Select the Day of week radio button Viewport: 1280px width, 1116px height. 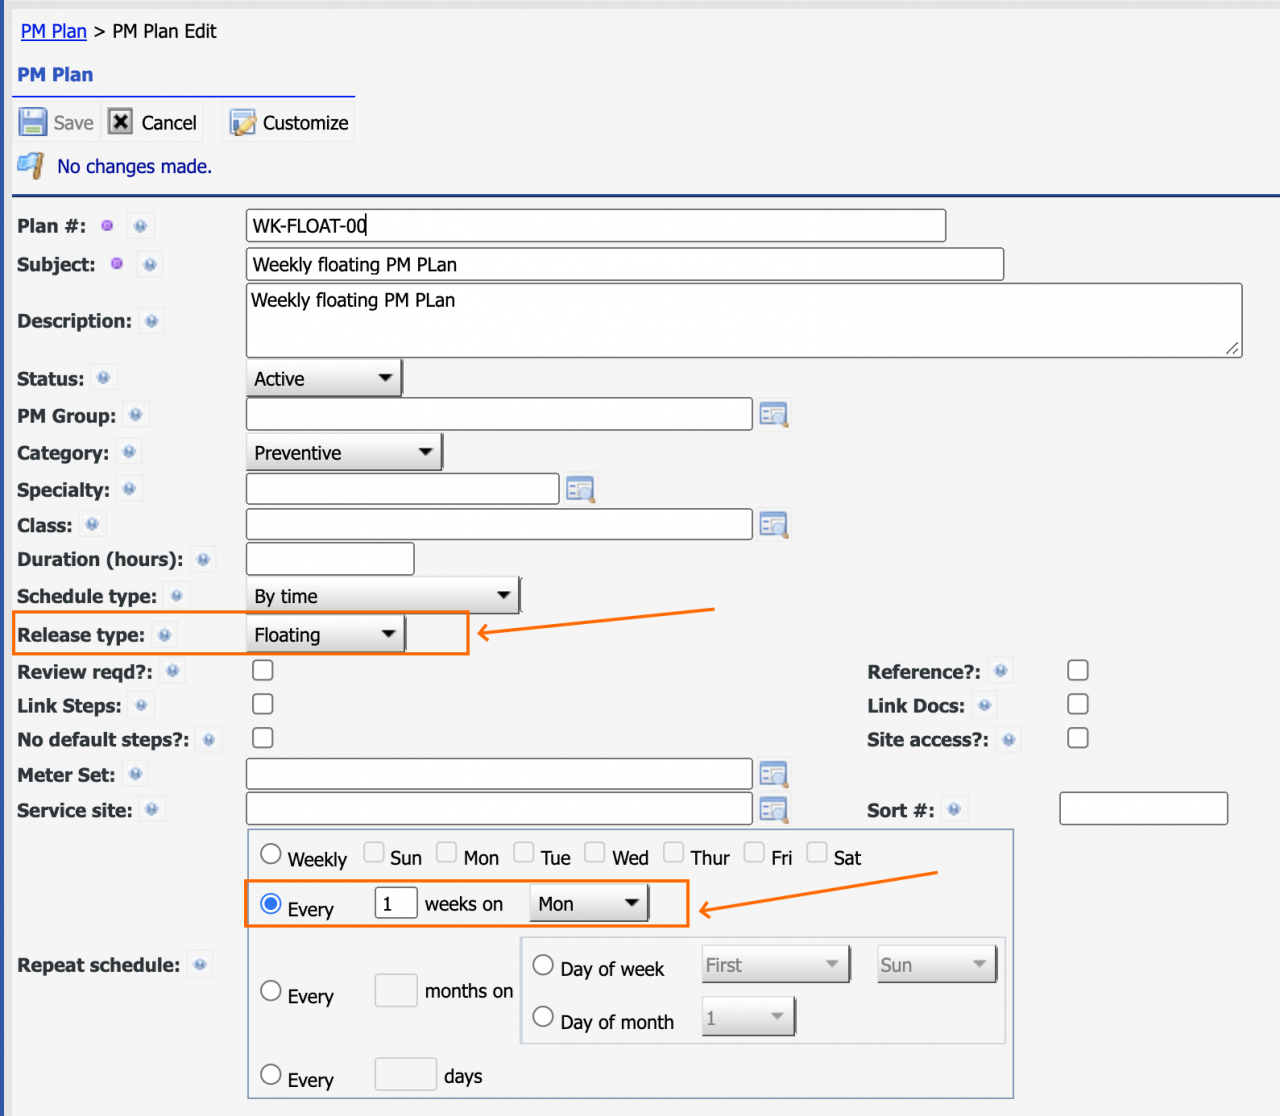pyautogui.click(x=543, y=965)
